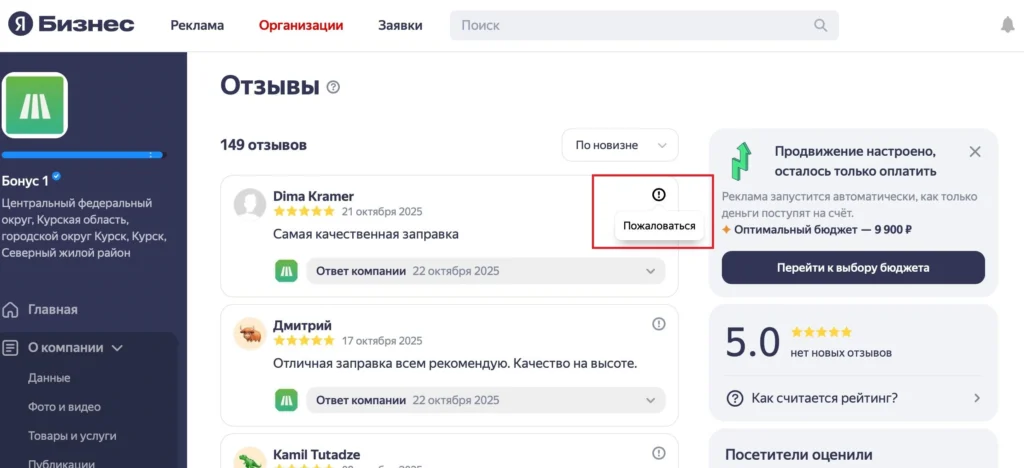Click the green company logo in sidebar
1024x468 pixels.
click(x=35, y=105)
